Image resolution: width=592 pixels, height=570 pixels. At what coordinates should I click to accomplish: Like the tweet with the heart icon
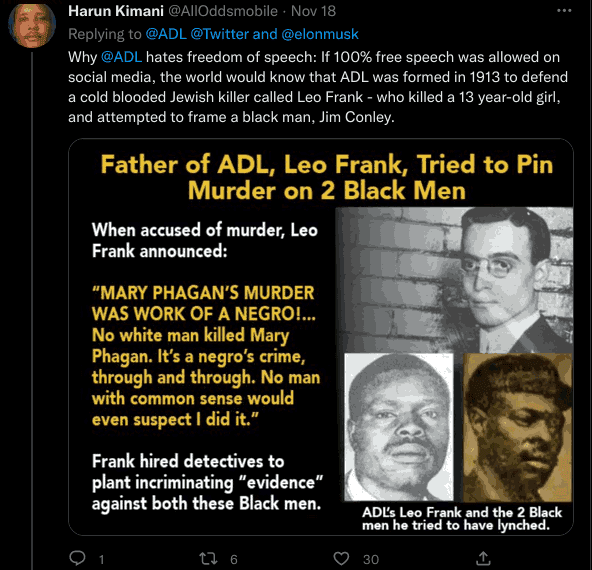tap(341, 559)
